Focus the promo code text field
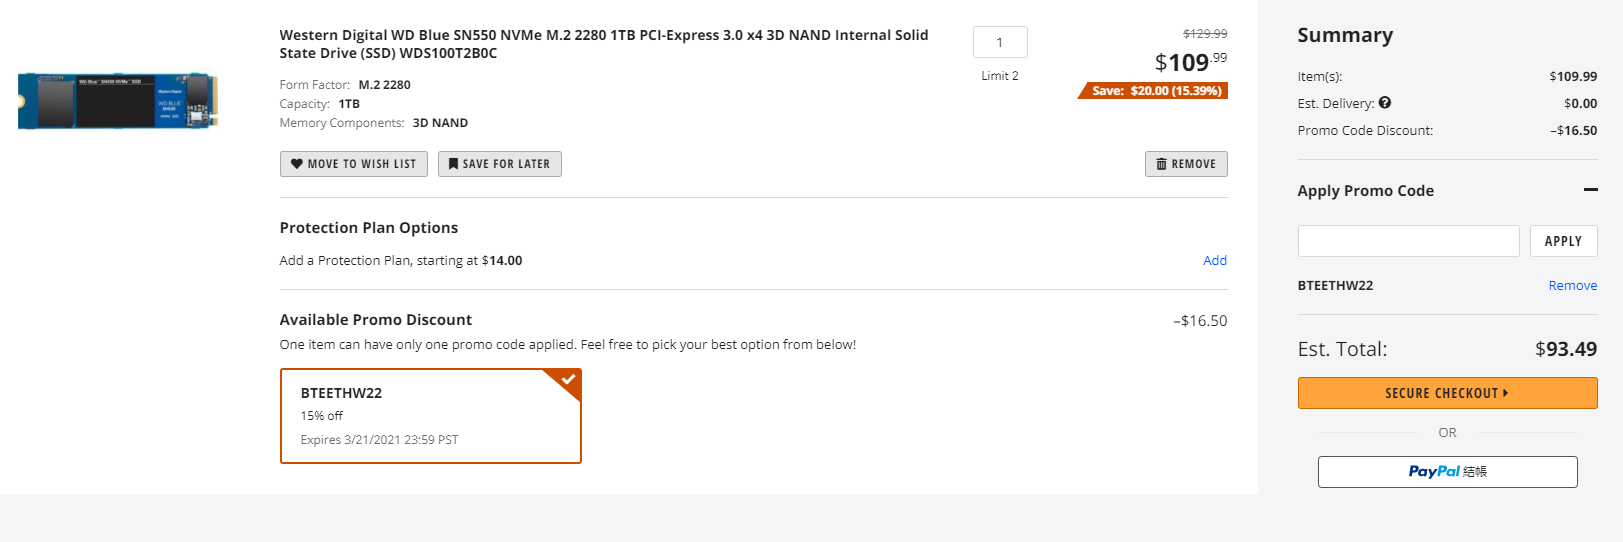This screenshot has width=1623, height=542. pos(1408,241)
